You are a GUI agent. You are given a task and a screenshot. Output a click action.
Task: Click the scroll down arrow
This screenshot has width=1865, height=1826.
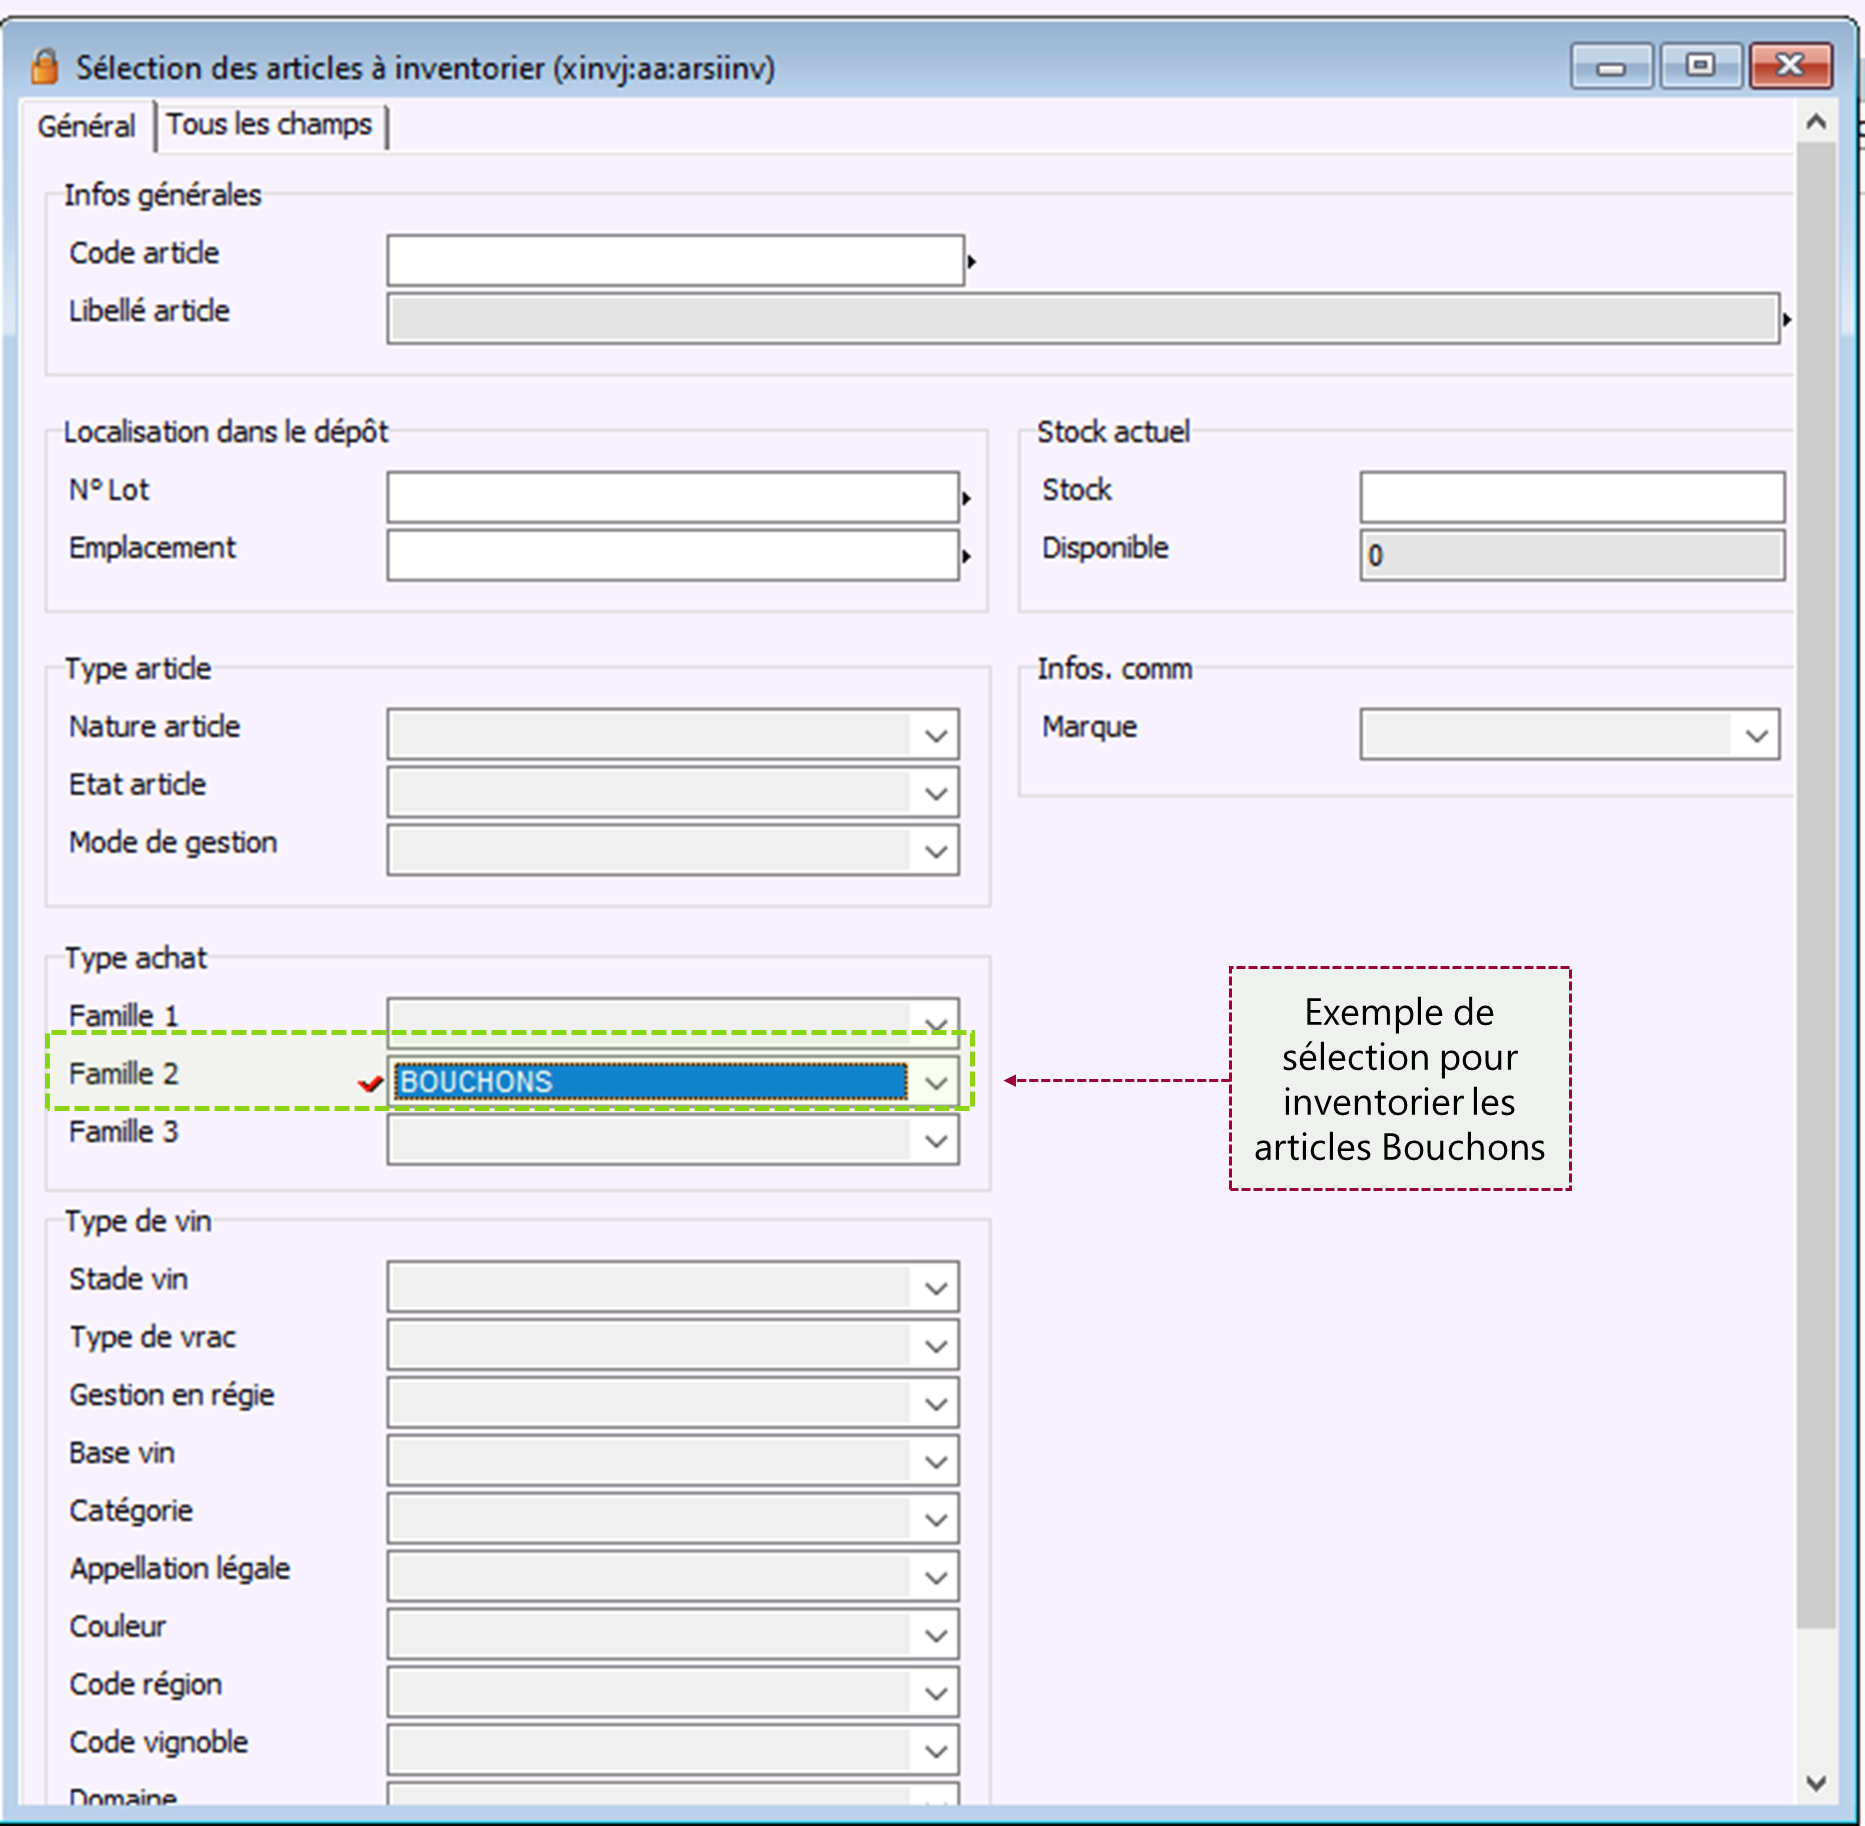point(1816,1782)
